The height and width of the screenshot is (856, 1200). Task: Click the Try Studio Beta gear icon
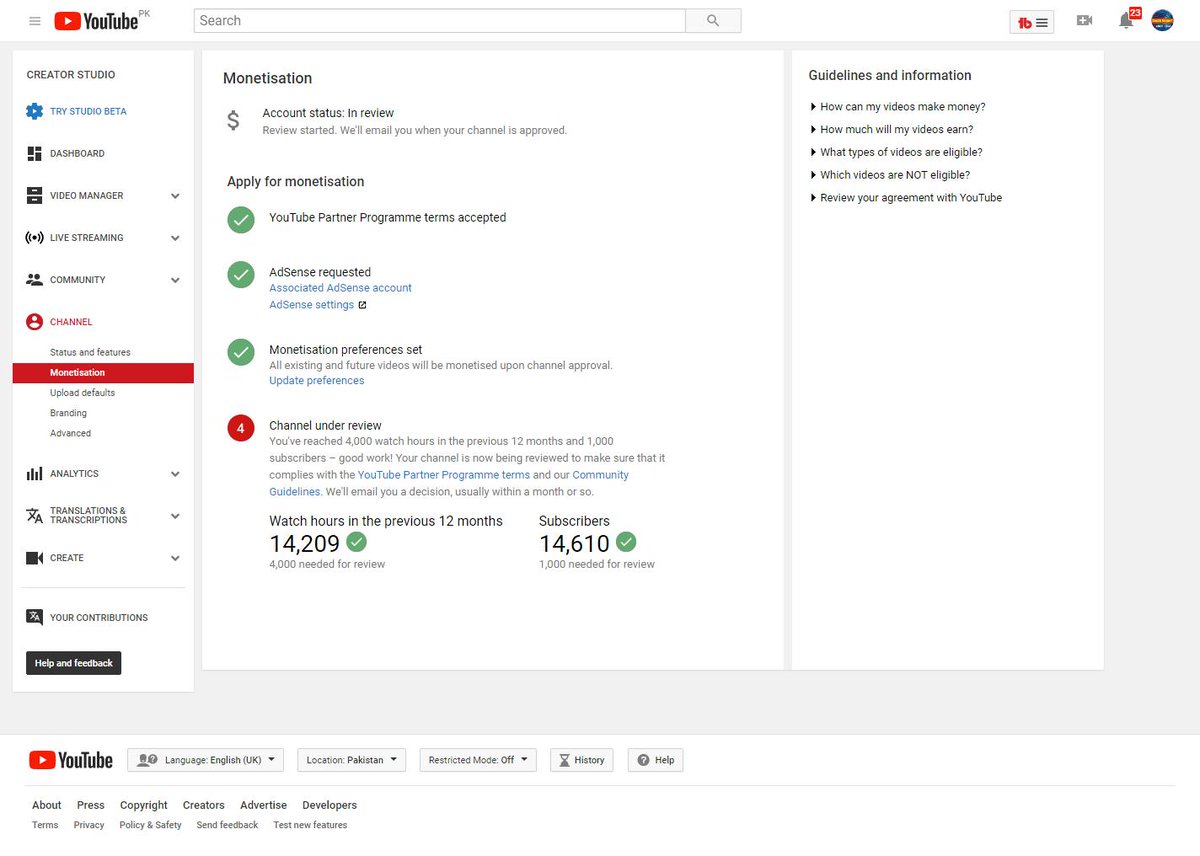[35, 111]
